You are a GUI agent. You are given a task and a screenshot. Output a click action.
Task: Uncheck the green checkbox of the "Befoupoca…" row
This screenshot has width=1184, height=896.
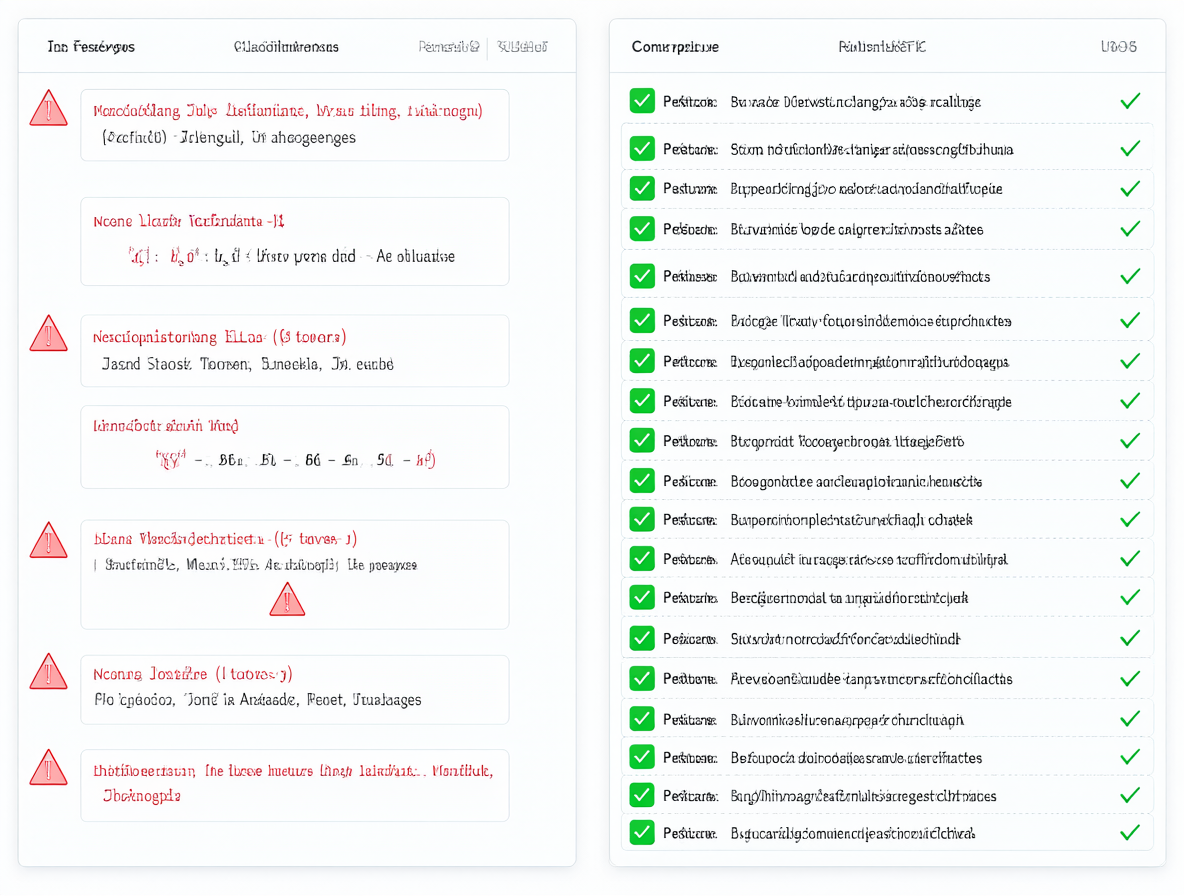point(642,756)
